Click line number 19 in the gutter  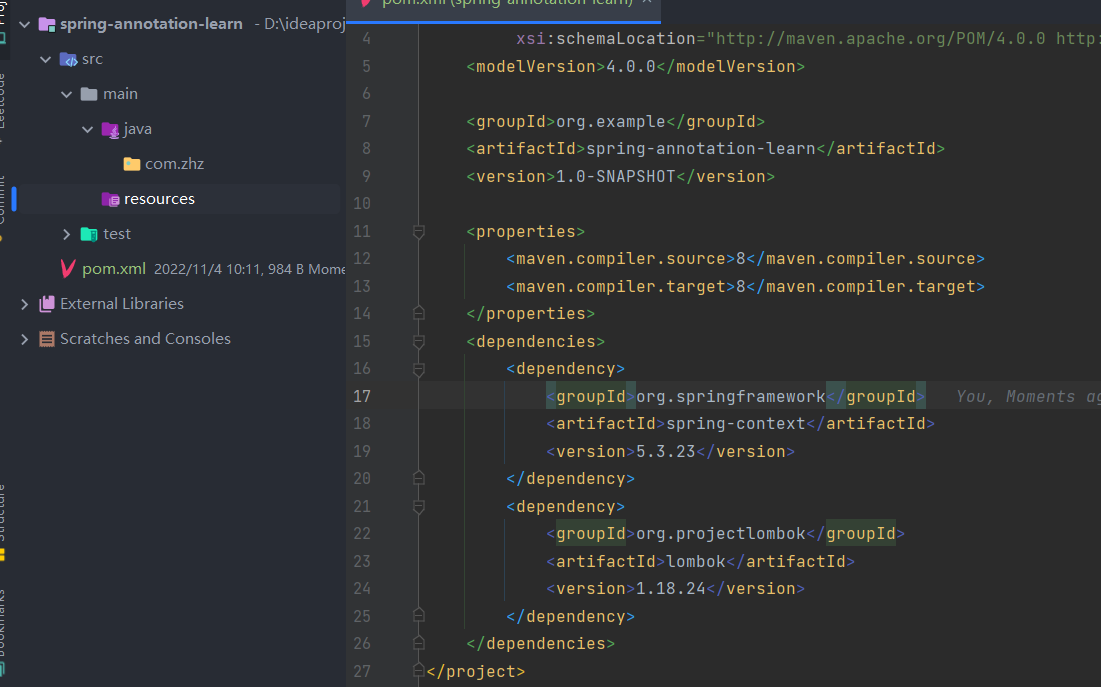(x=361, y=452)
